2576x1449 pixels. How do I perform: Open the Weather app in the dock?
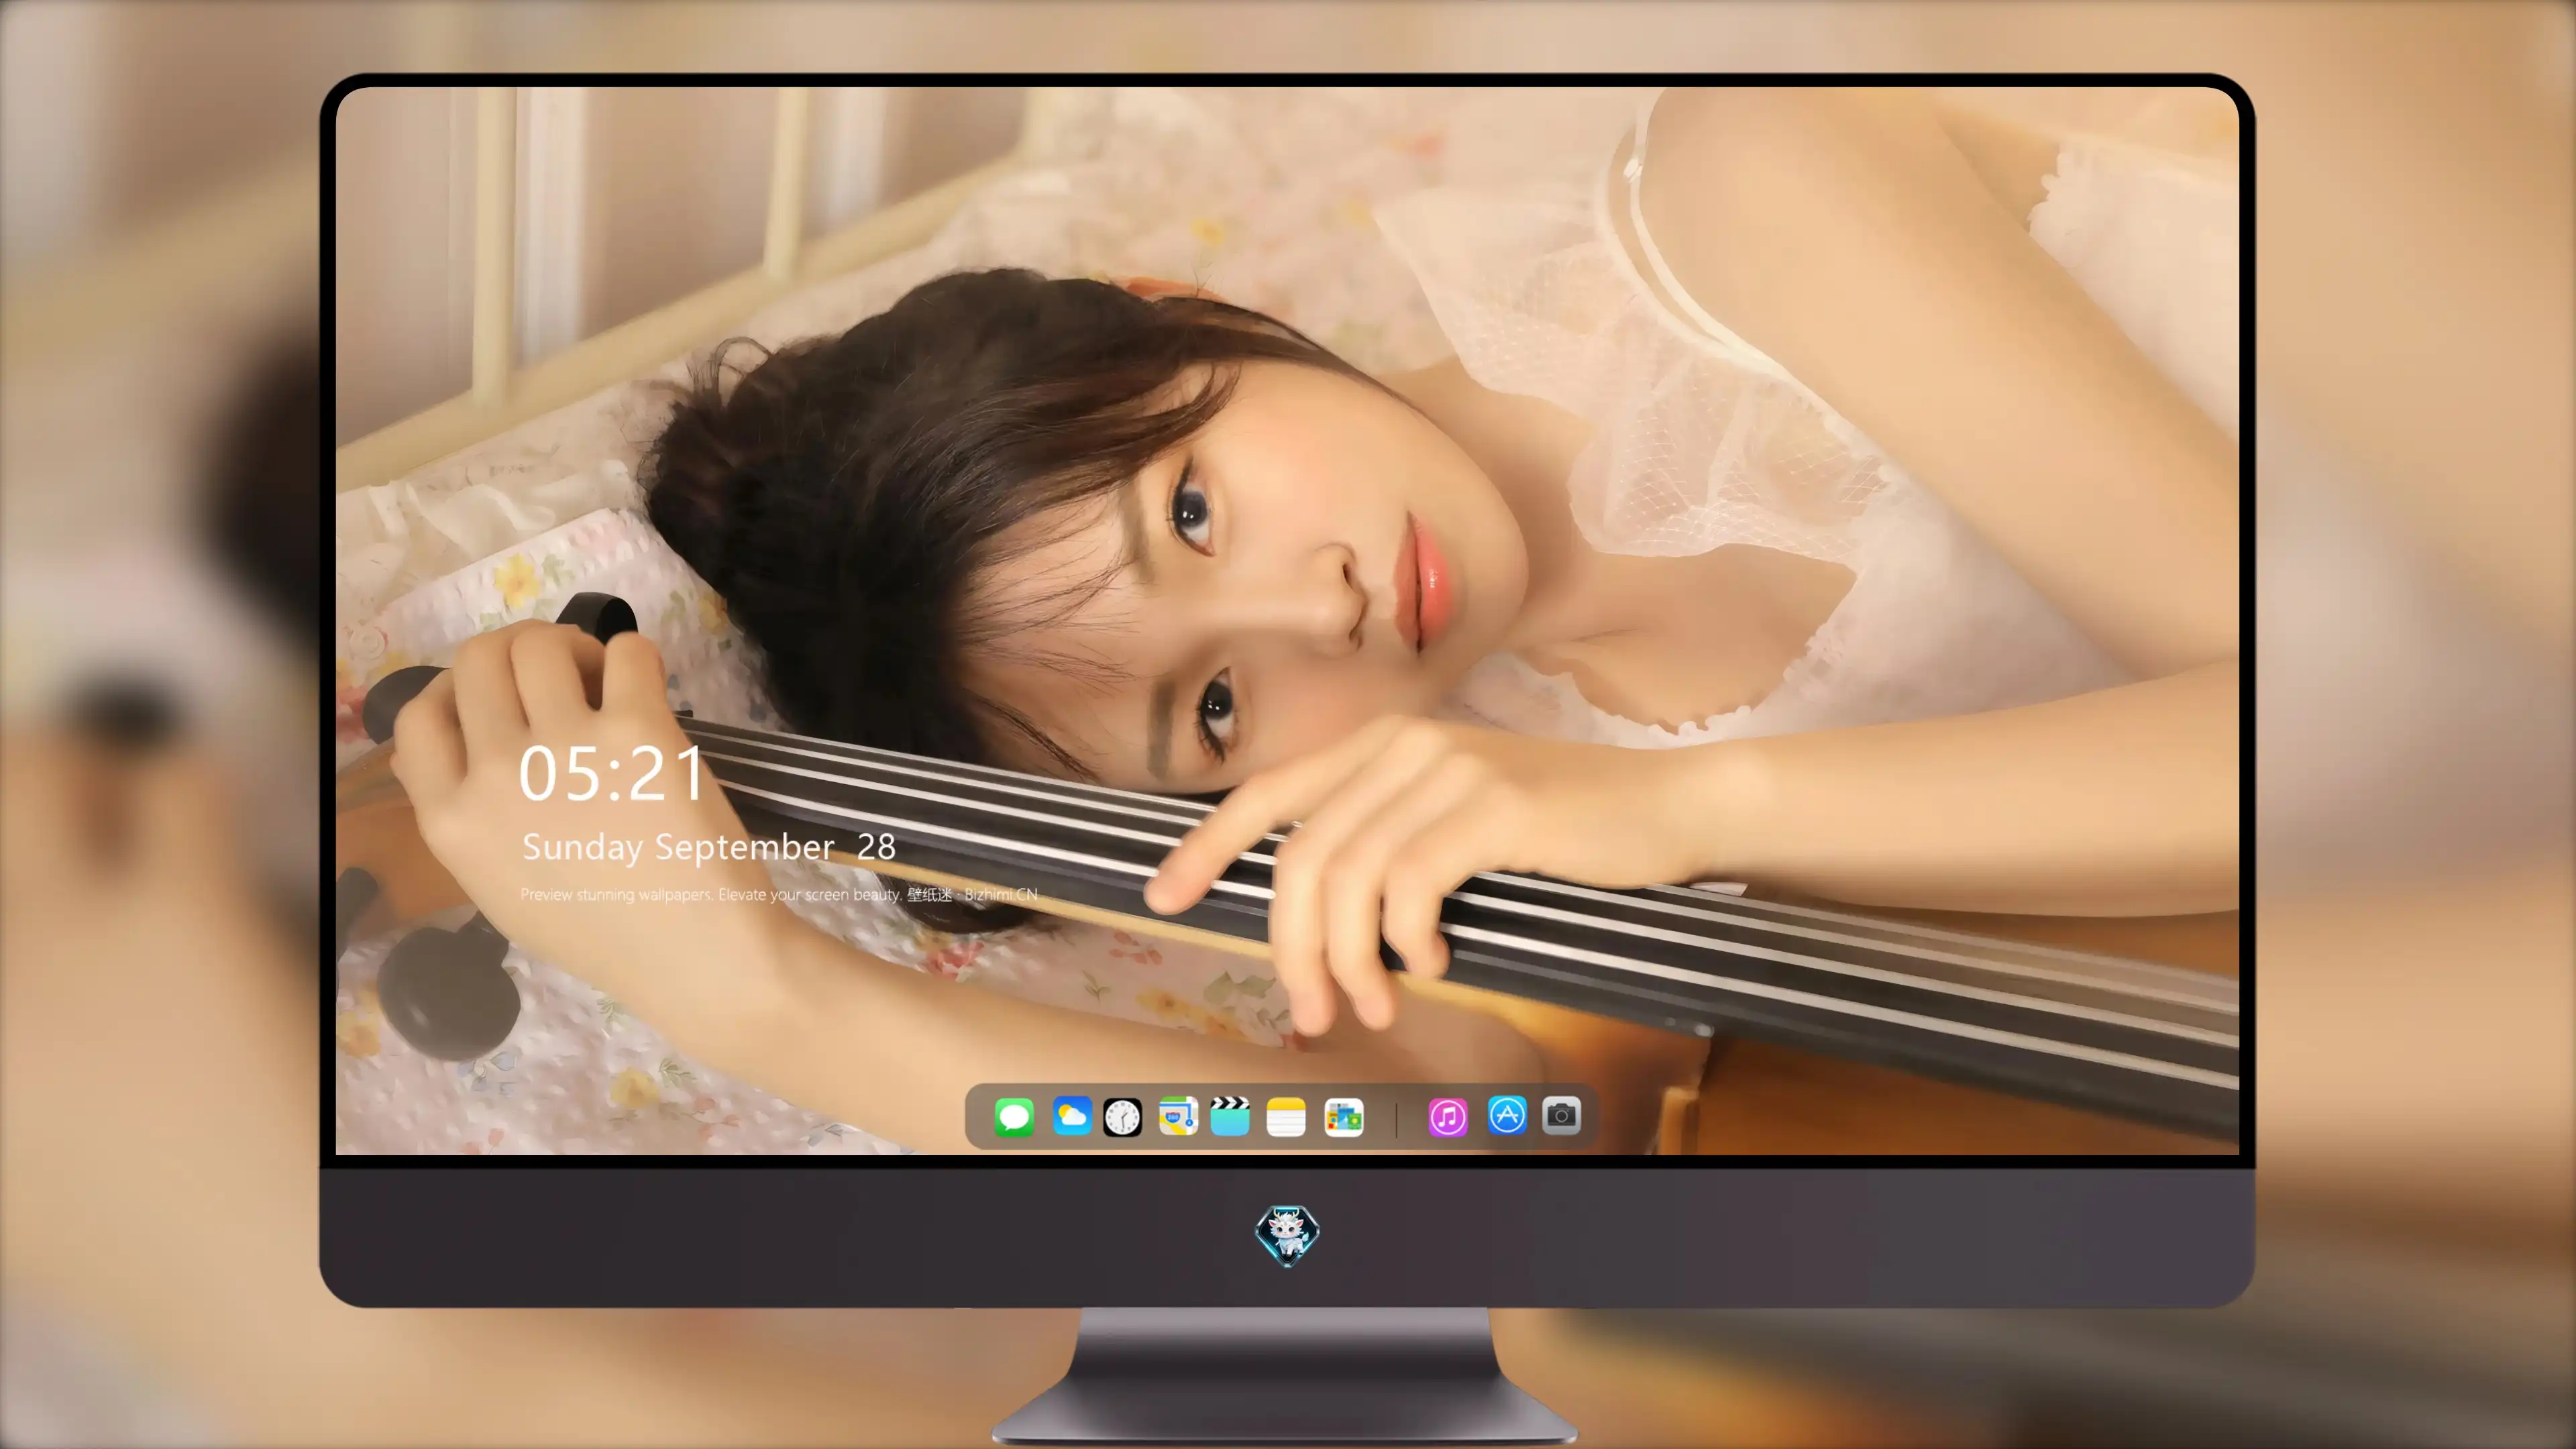pyautogui.click(x=1072, y=1116)
